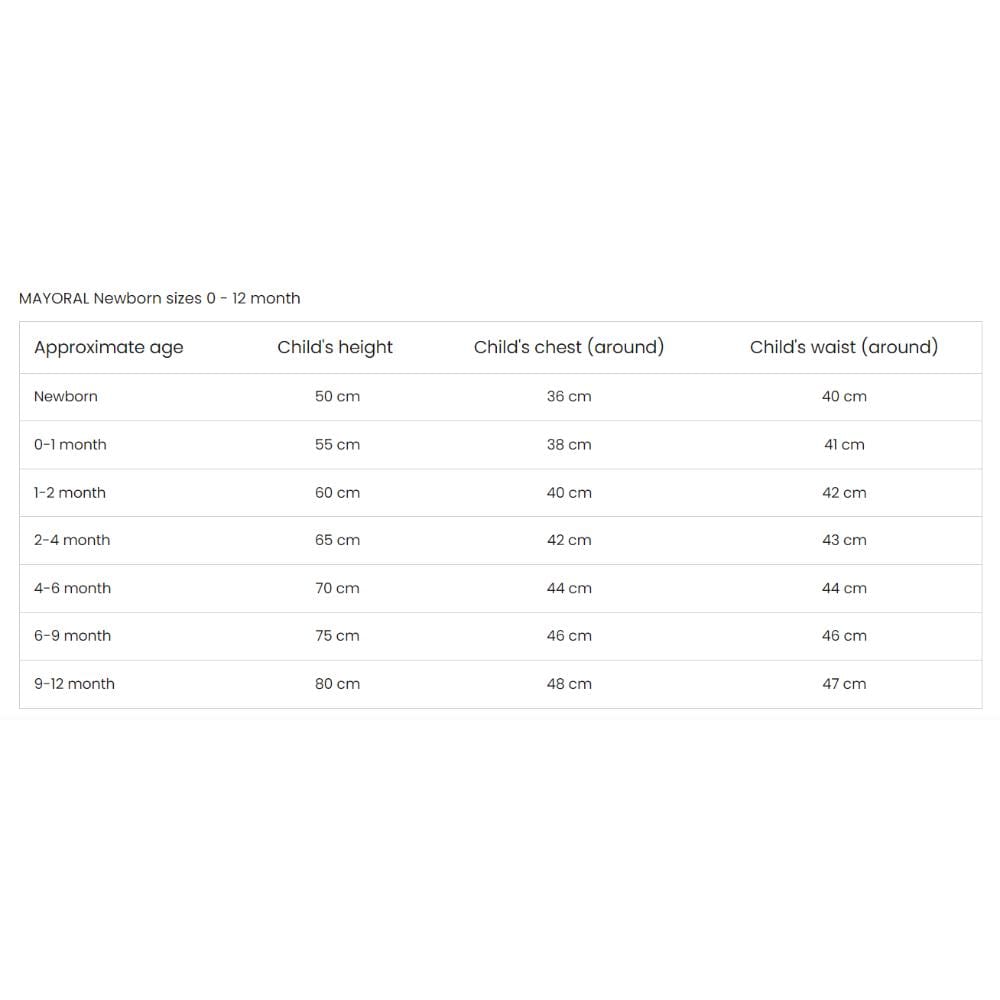This screenshot has height=1000, width=1000.
Task: Select the 38 cm chest cell
Action: (x=569, y=445)
